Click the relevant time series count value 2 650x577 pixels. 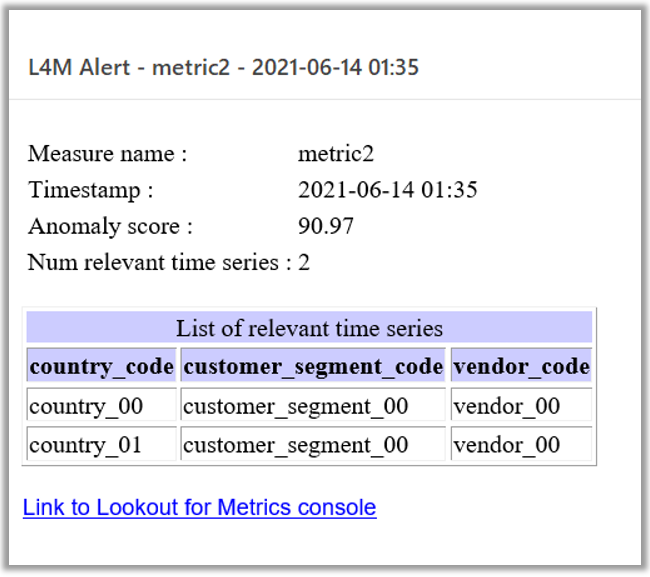tap(304, 262)
